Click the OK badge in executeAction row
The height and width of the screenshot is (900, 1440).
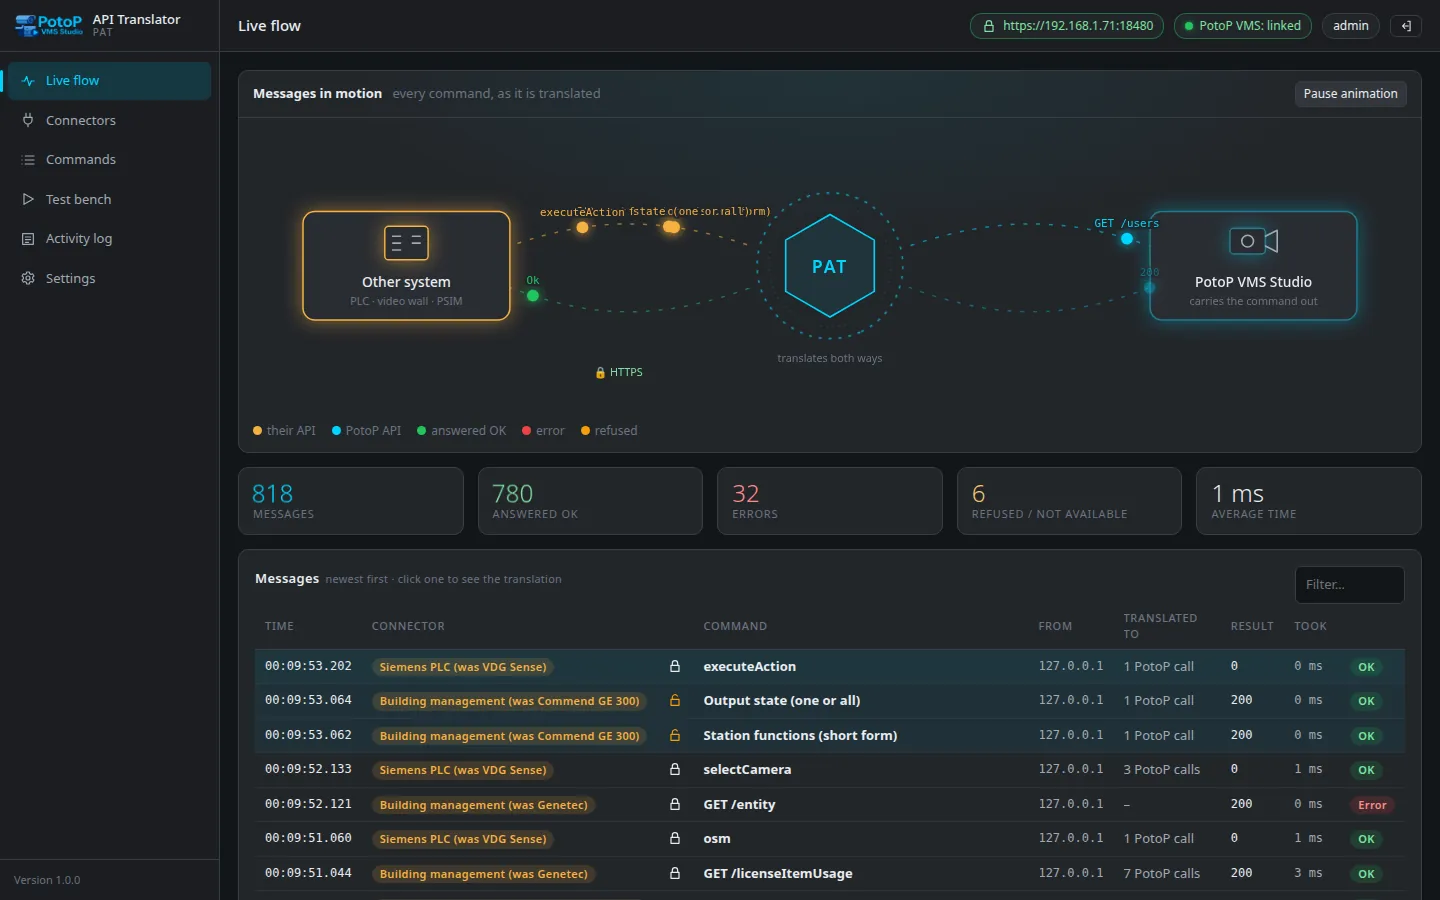pyautogui.click(x=1366, y=667)
